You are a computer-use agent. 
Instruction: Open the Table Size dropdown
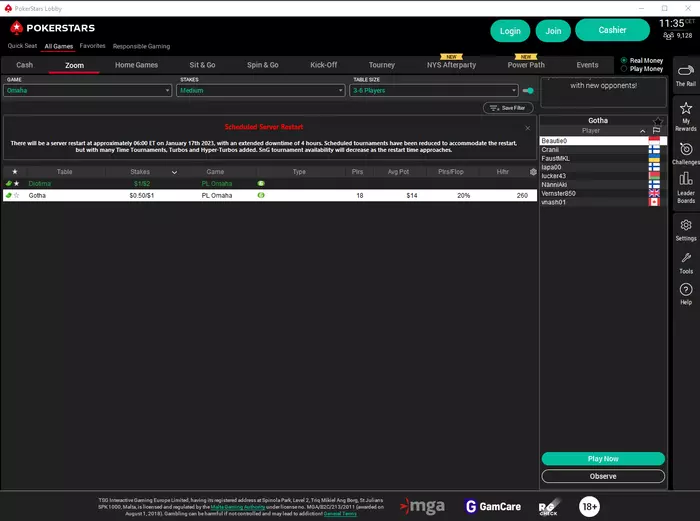tap(434, 91)
